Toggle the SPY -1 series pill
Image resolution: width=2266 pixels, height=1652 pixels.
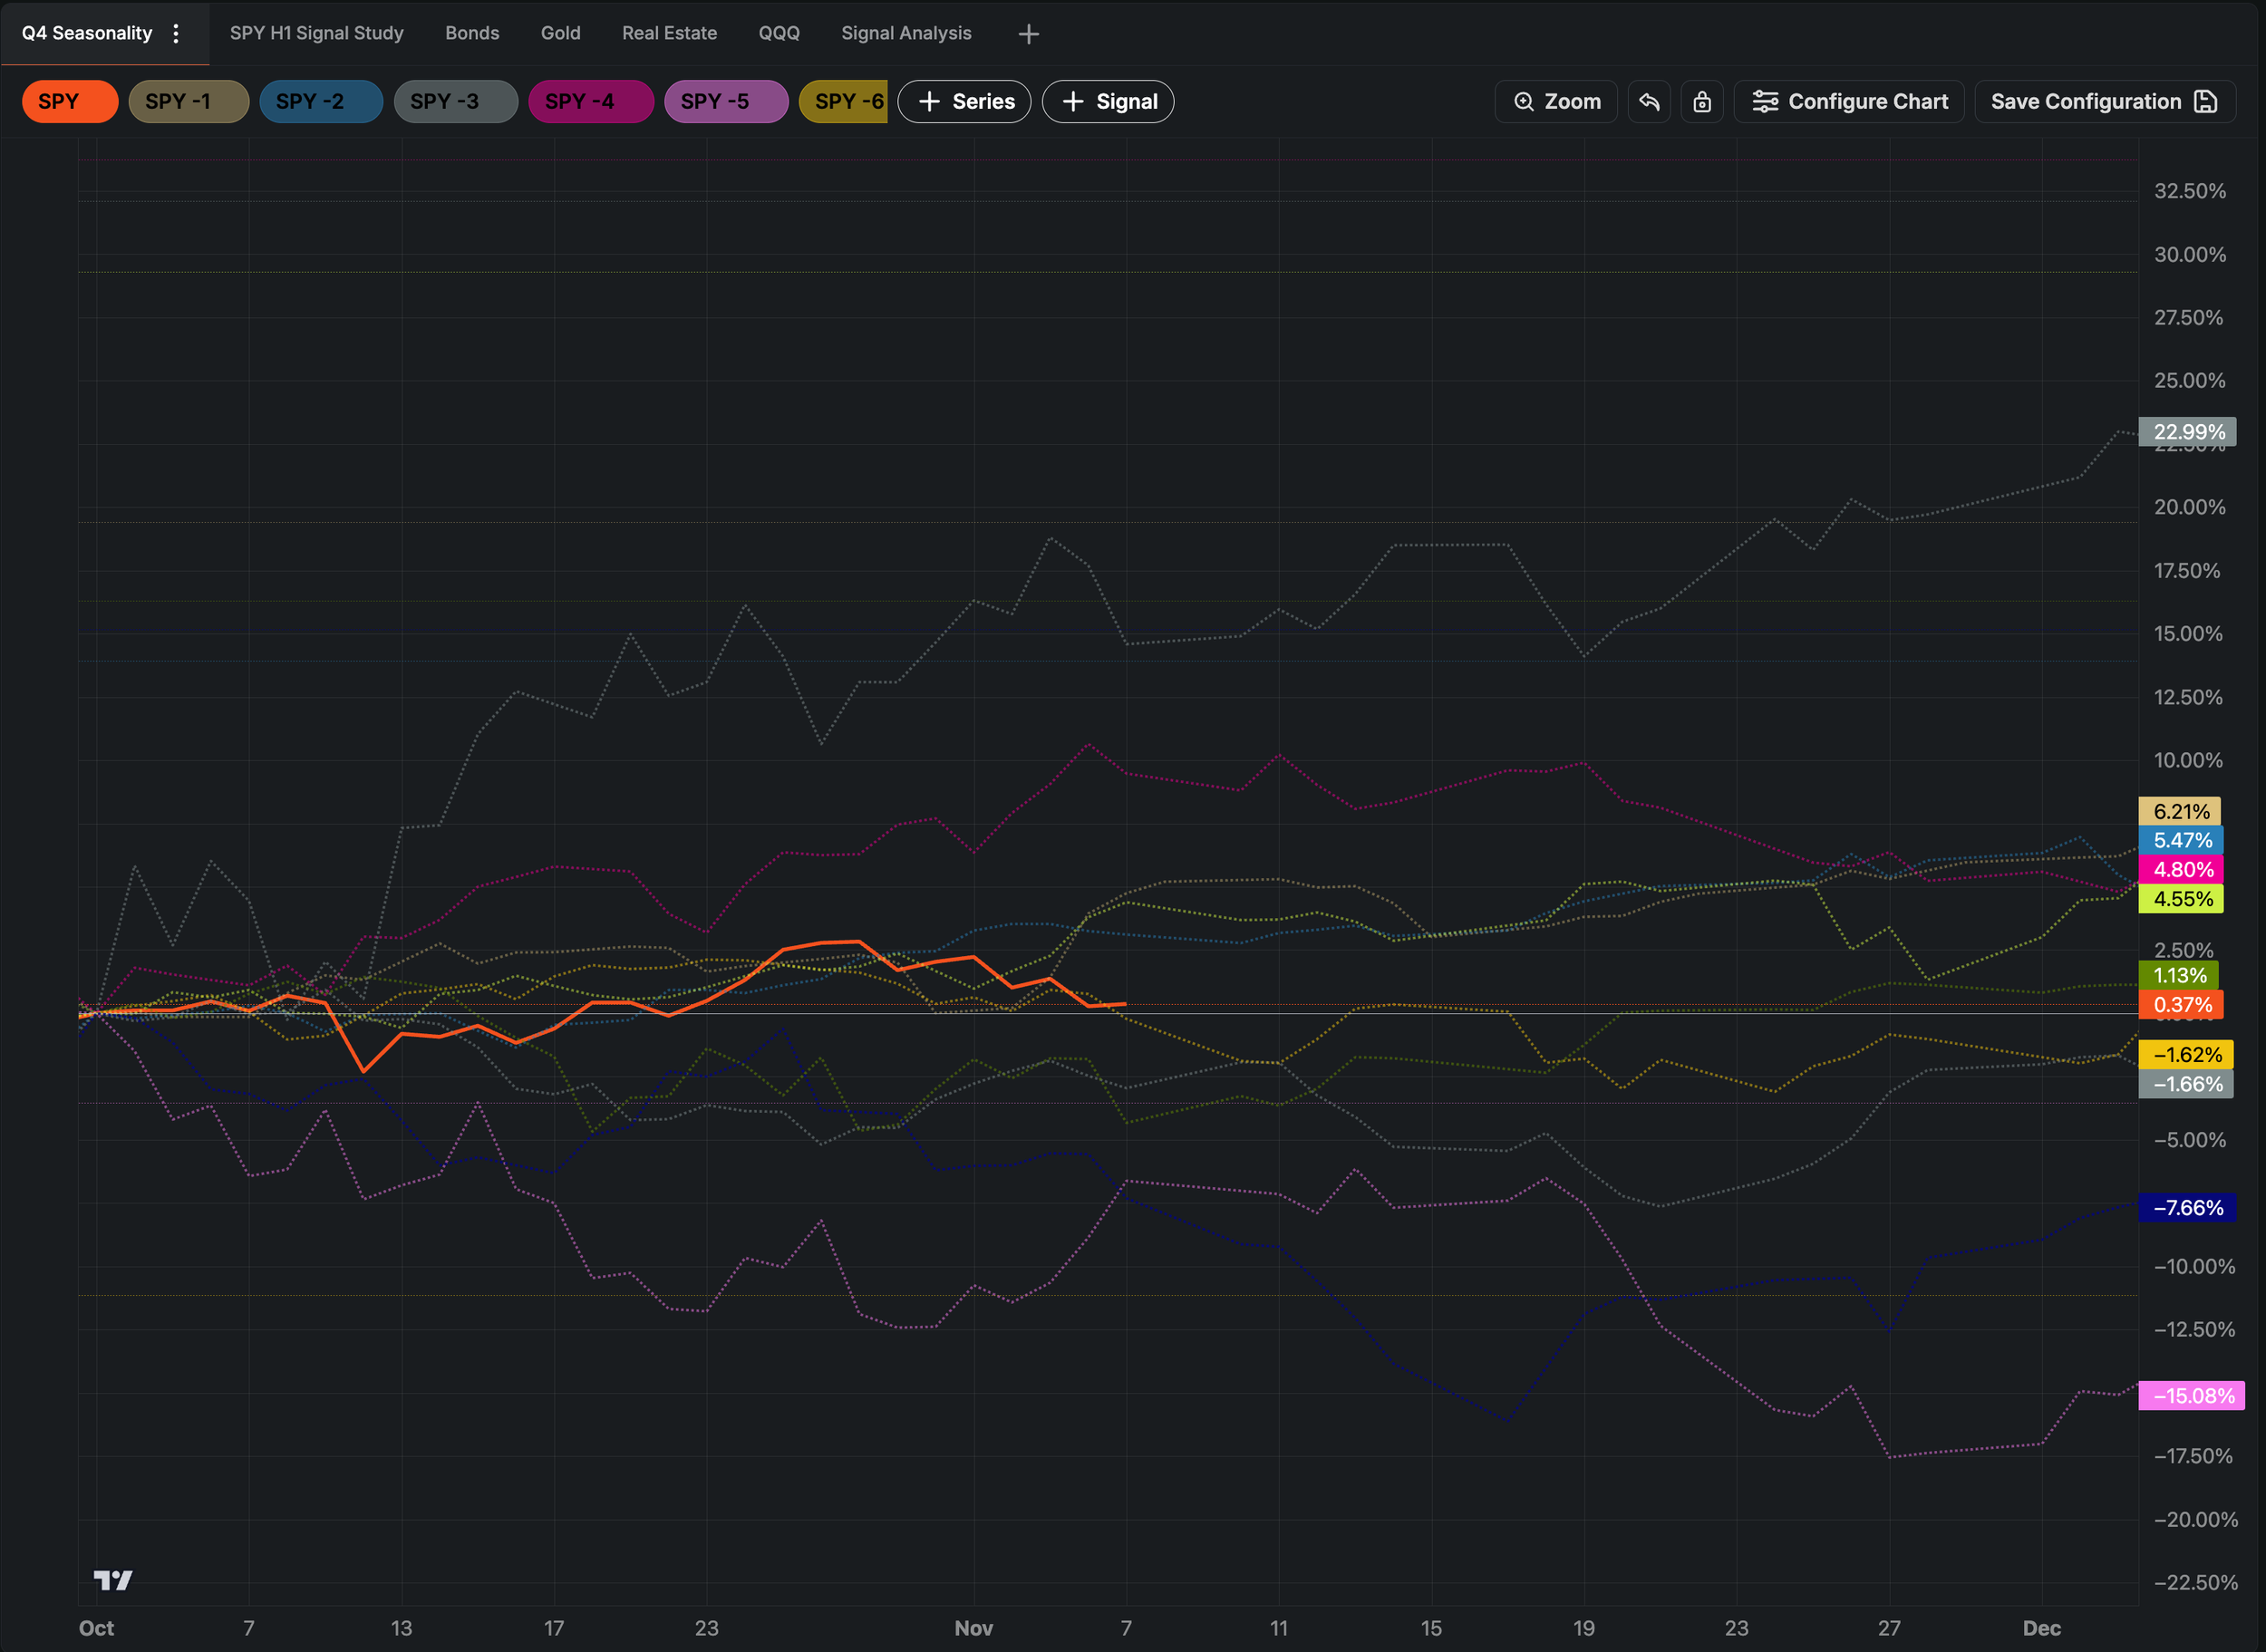point(188,101)
